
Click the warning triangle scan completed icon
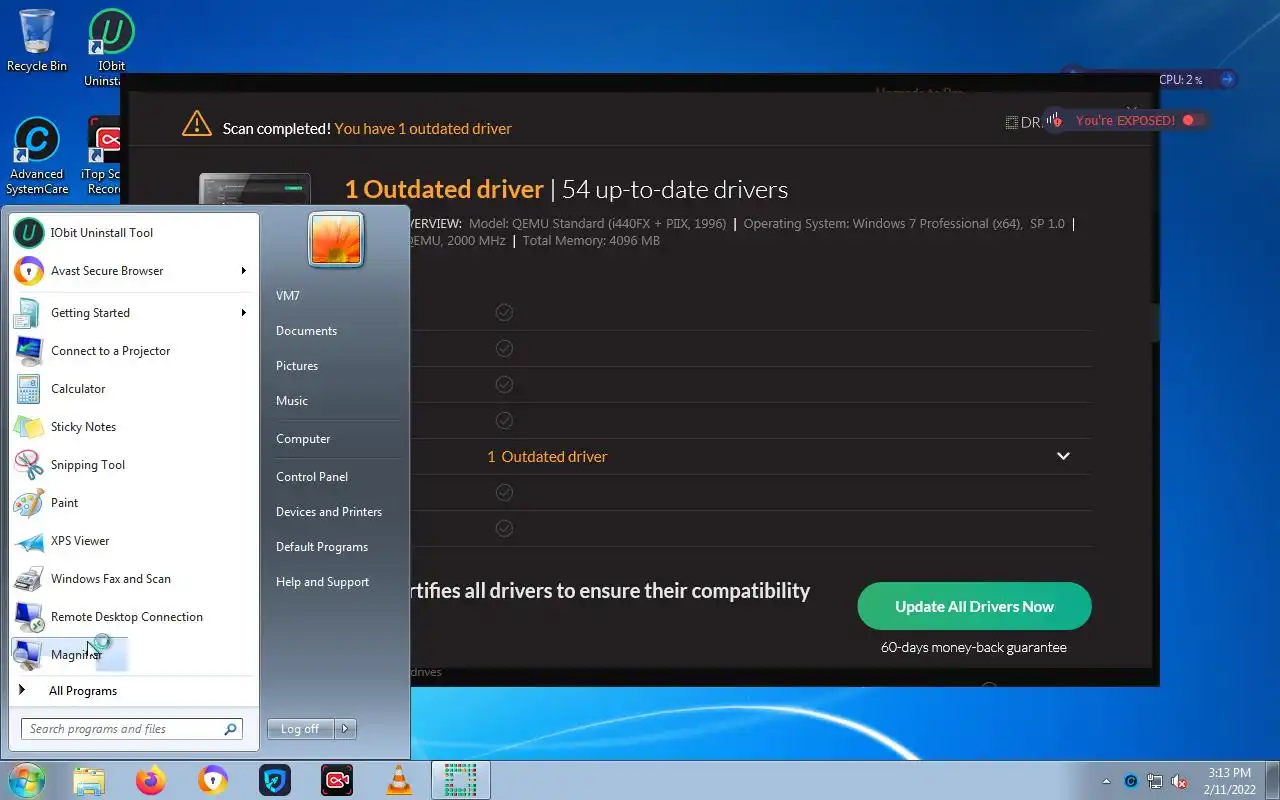pyautogui.click(x=197, y=124)
